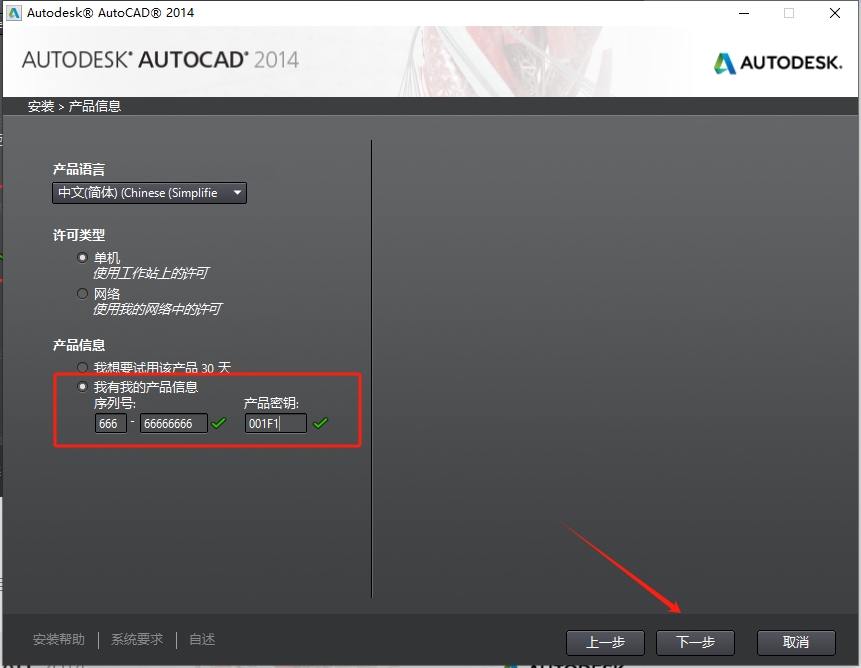The width and height of the screenshot is (861, 668).
Task: Open the 安装帮助 help link
Action: point(58,638)
